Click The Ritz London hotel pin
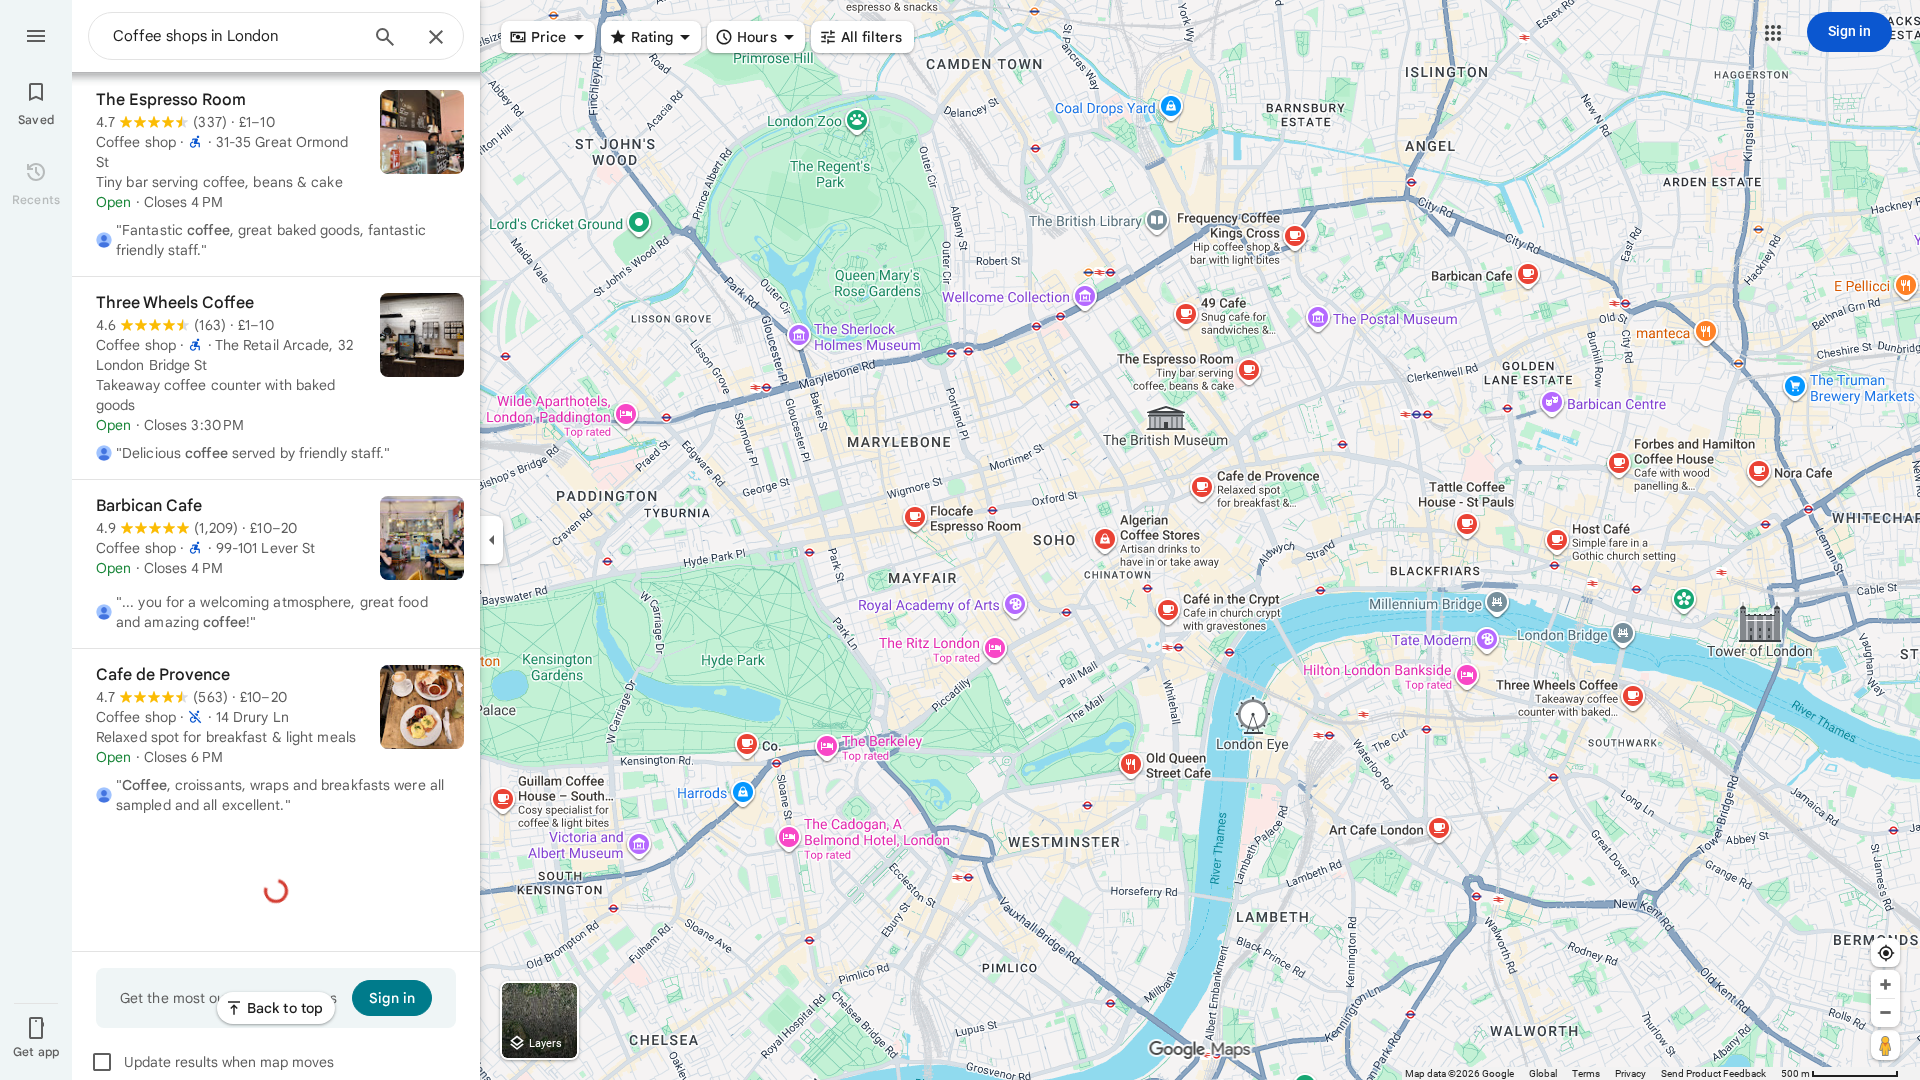Screen dimensions: 1920x1080 point(994,649)
